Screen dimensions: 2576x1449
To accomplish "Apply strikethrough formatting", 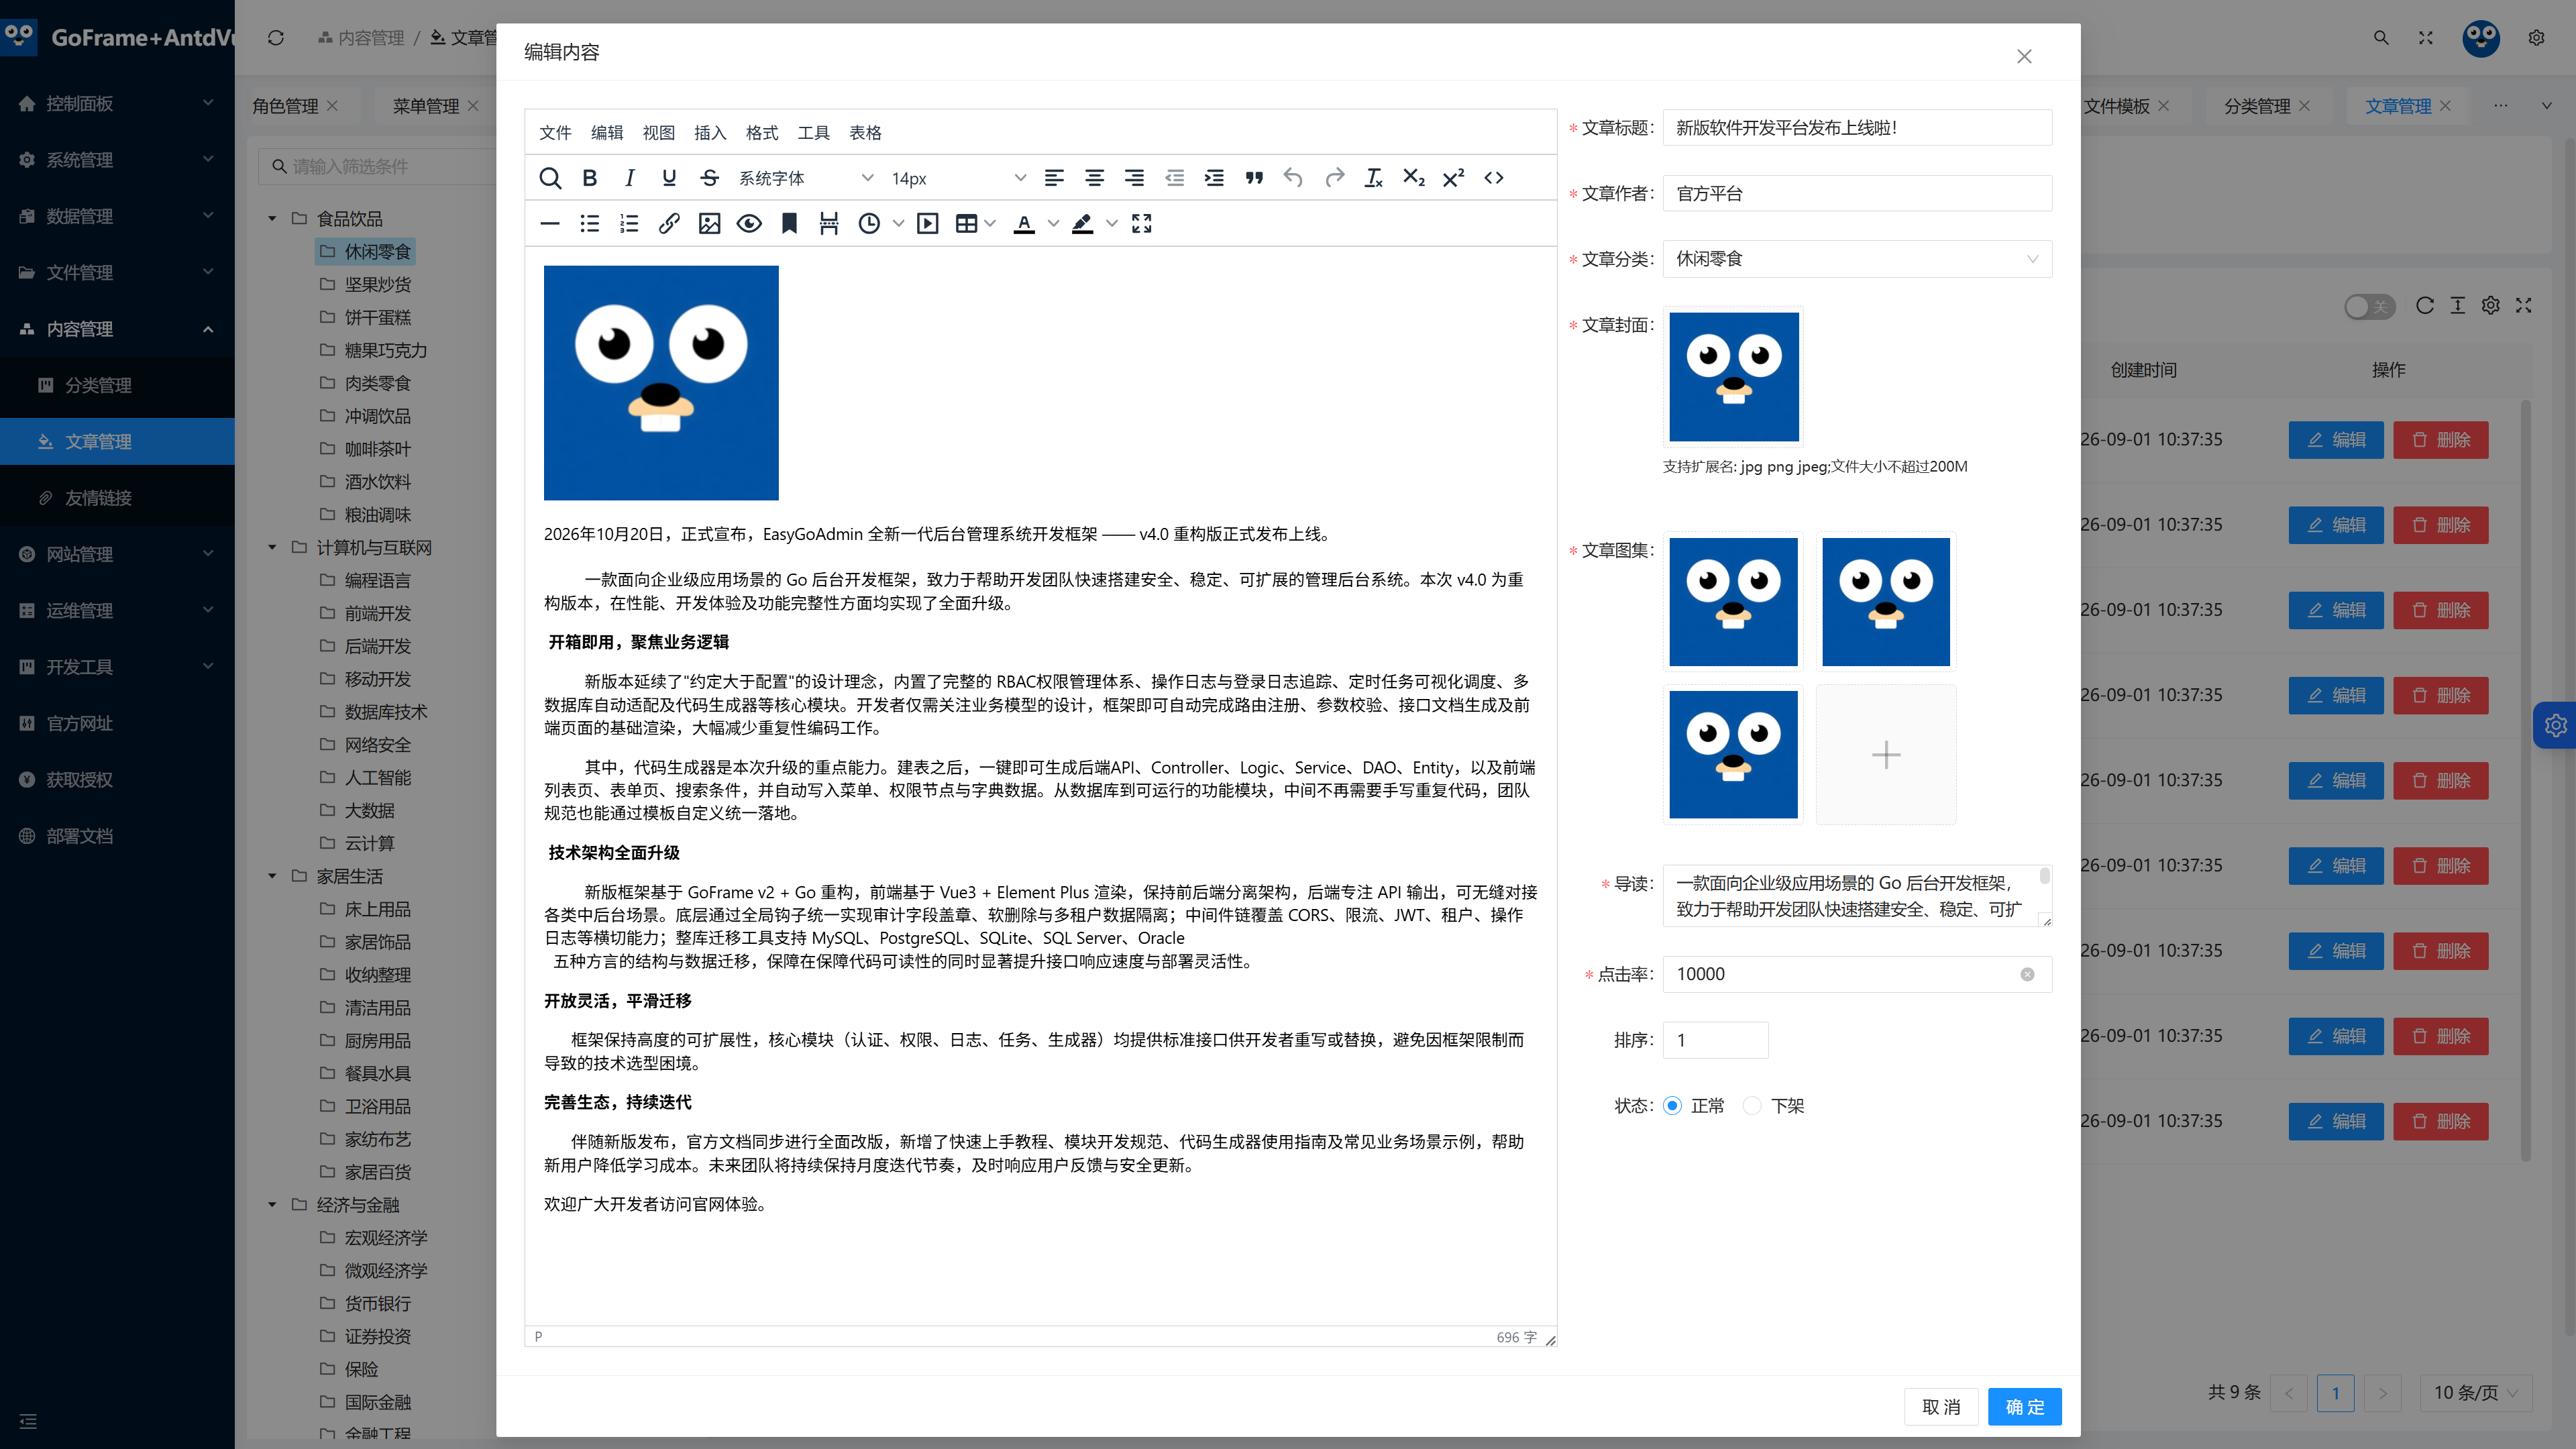I will [x=709, y=178].
